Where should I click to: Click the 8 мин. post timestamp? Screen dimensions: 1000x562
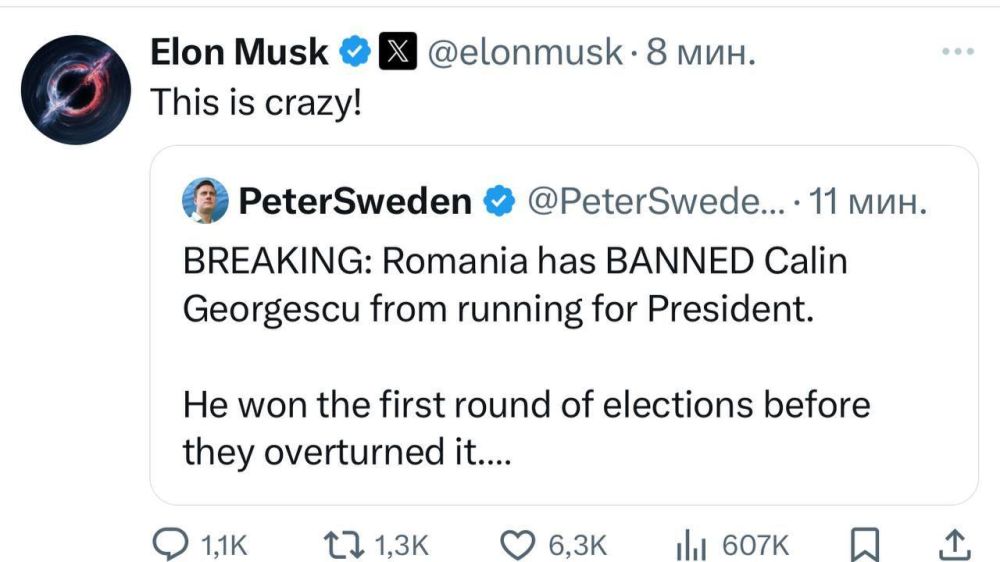[x=699, y=52]
